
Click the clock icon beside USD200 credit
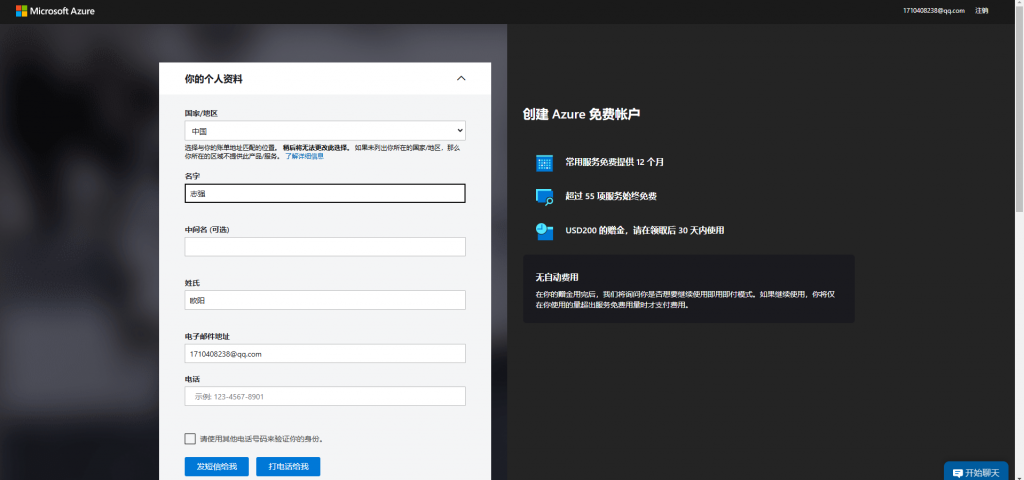(x=544, y=231)
